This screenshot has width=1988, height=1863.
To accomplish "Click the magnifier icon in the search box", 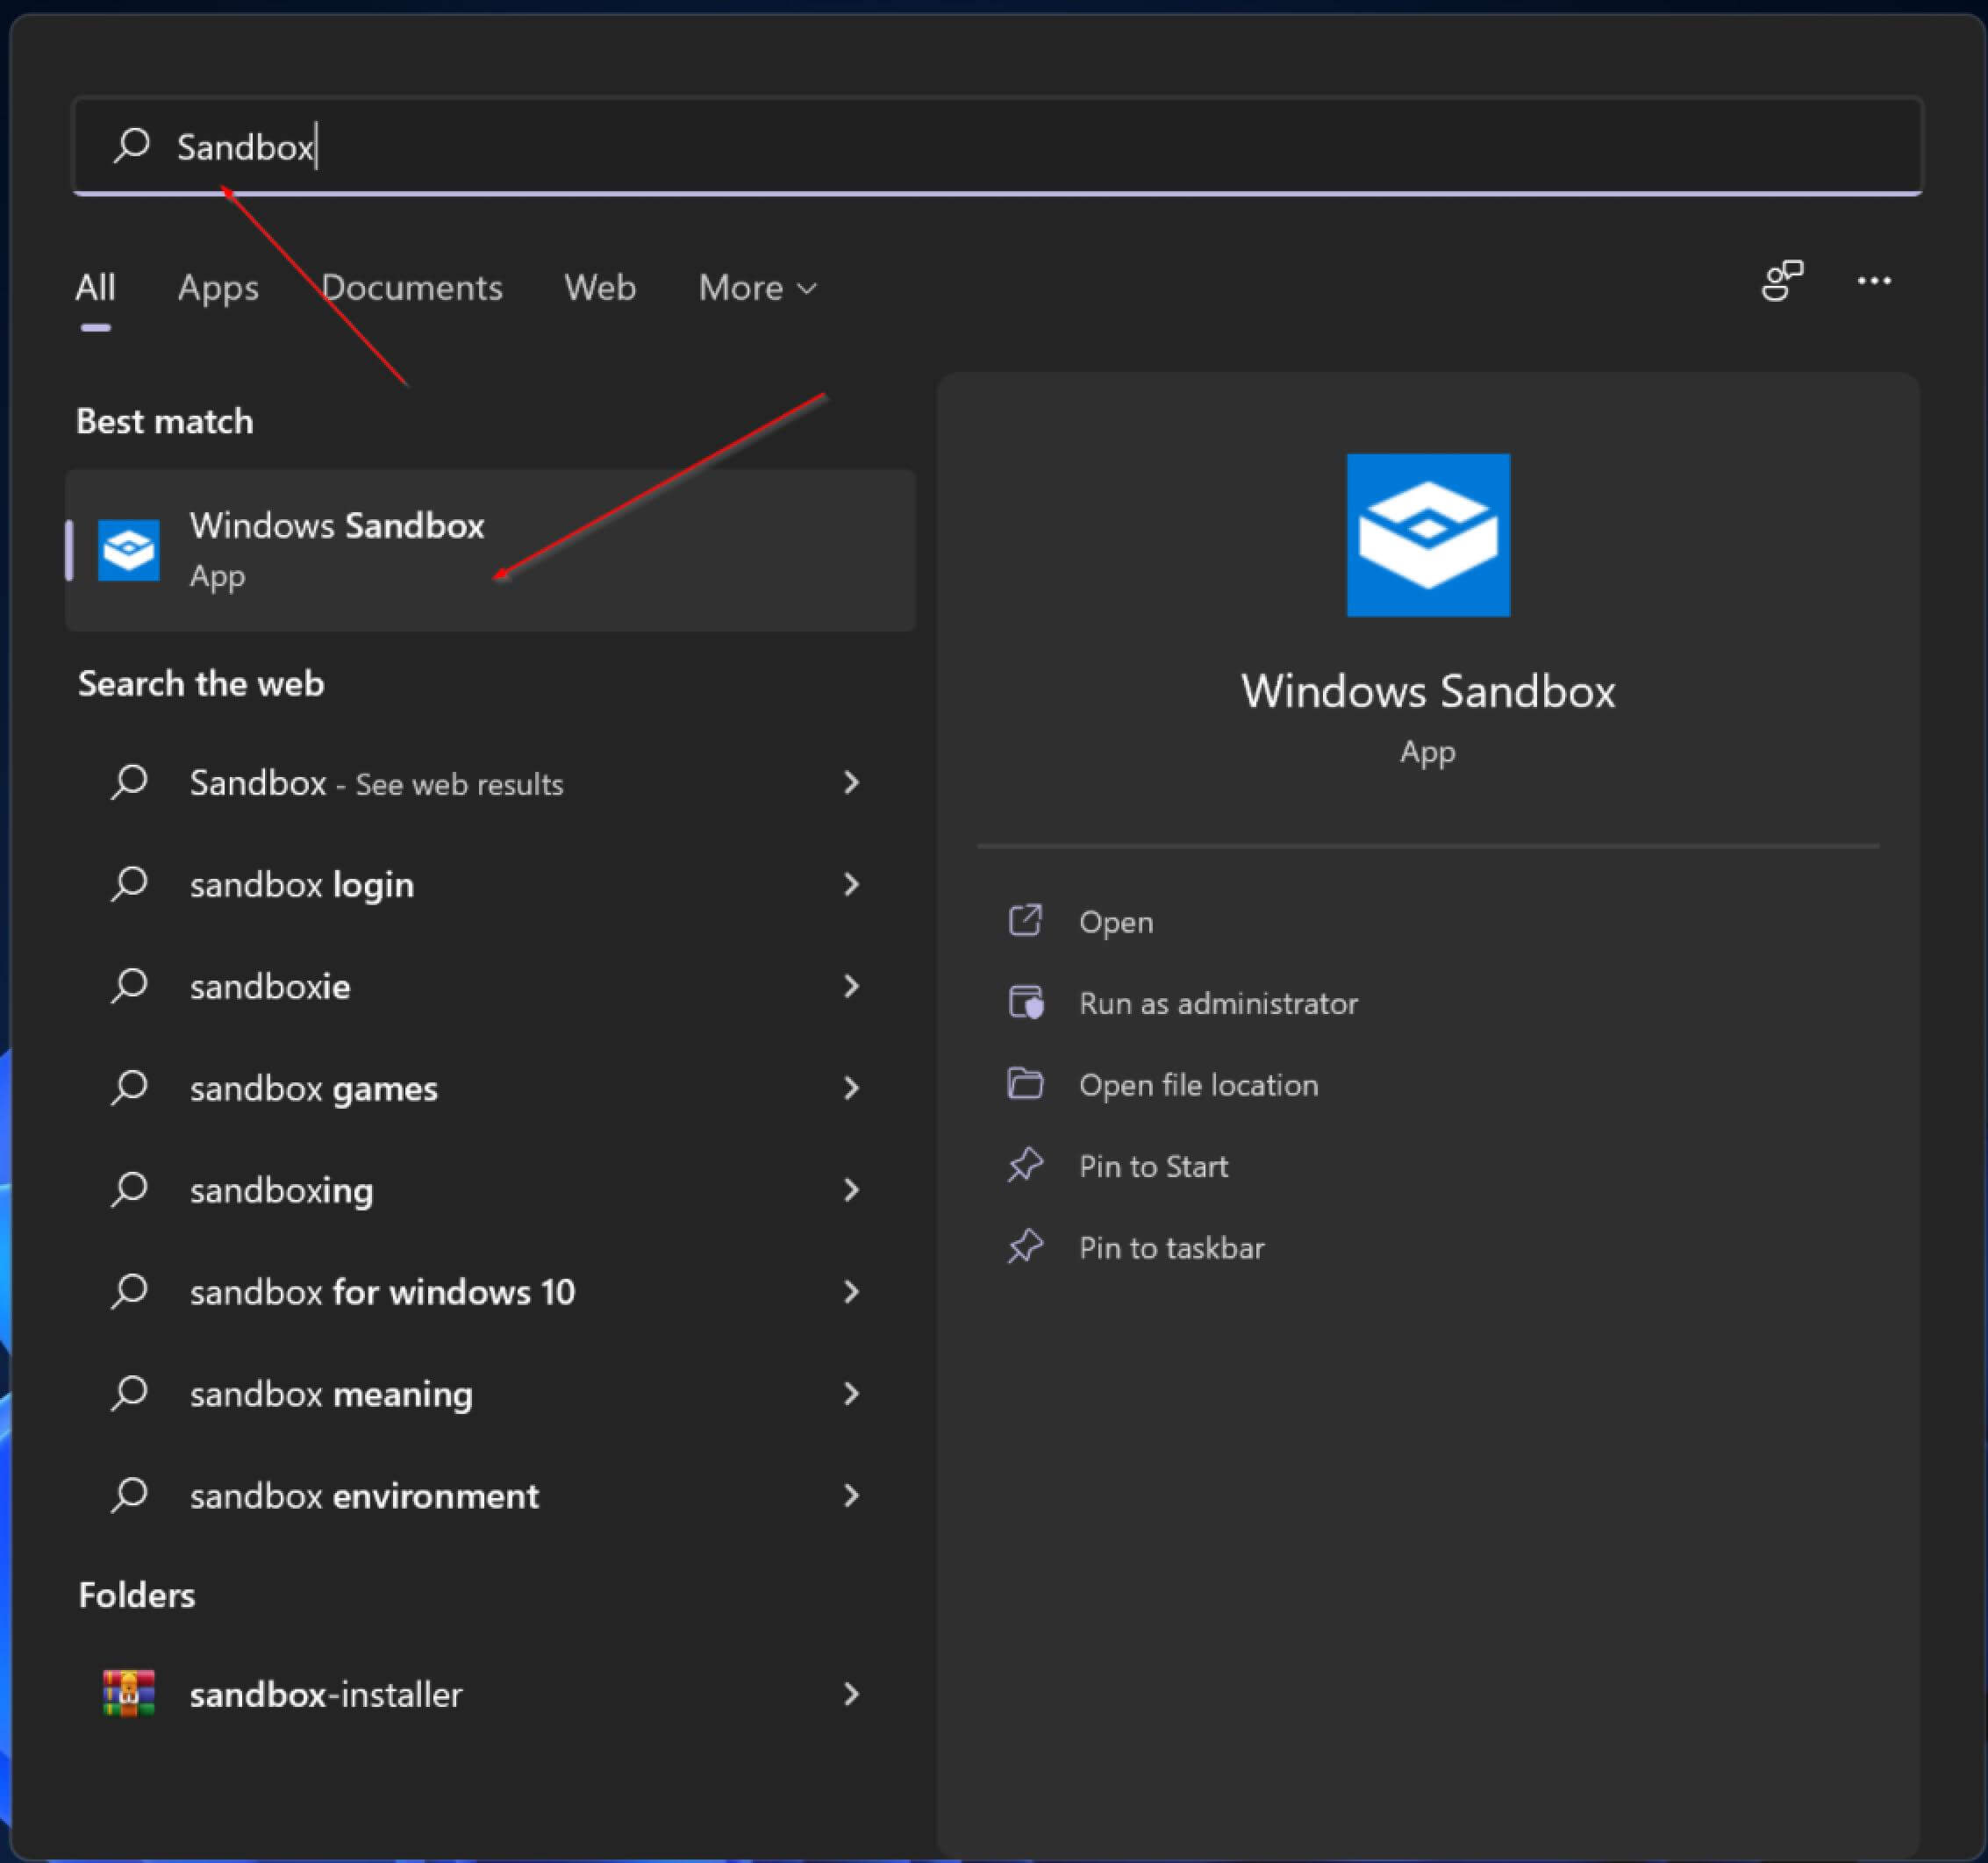I will point(133,146).
